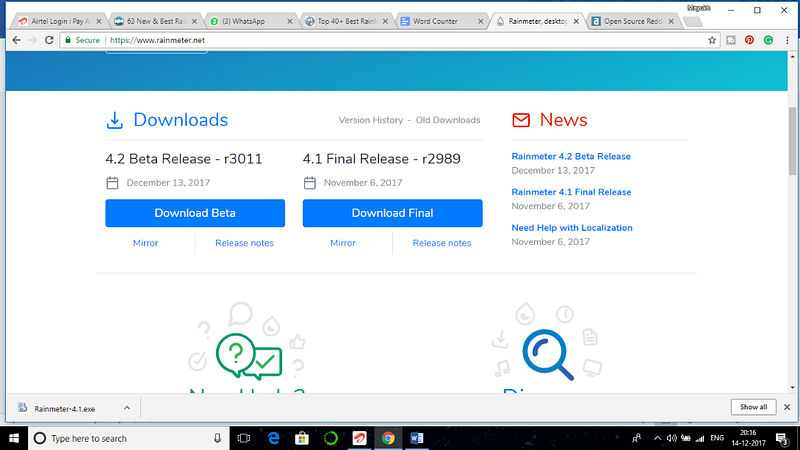Read the Rainmeter 4.1 Final Release news
This screenshot has height=450, width=800.
click(571, 192)
